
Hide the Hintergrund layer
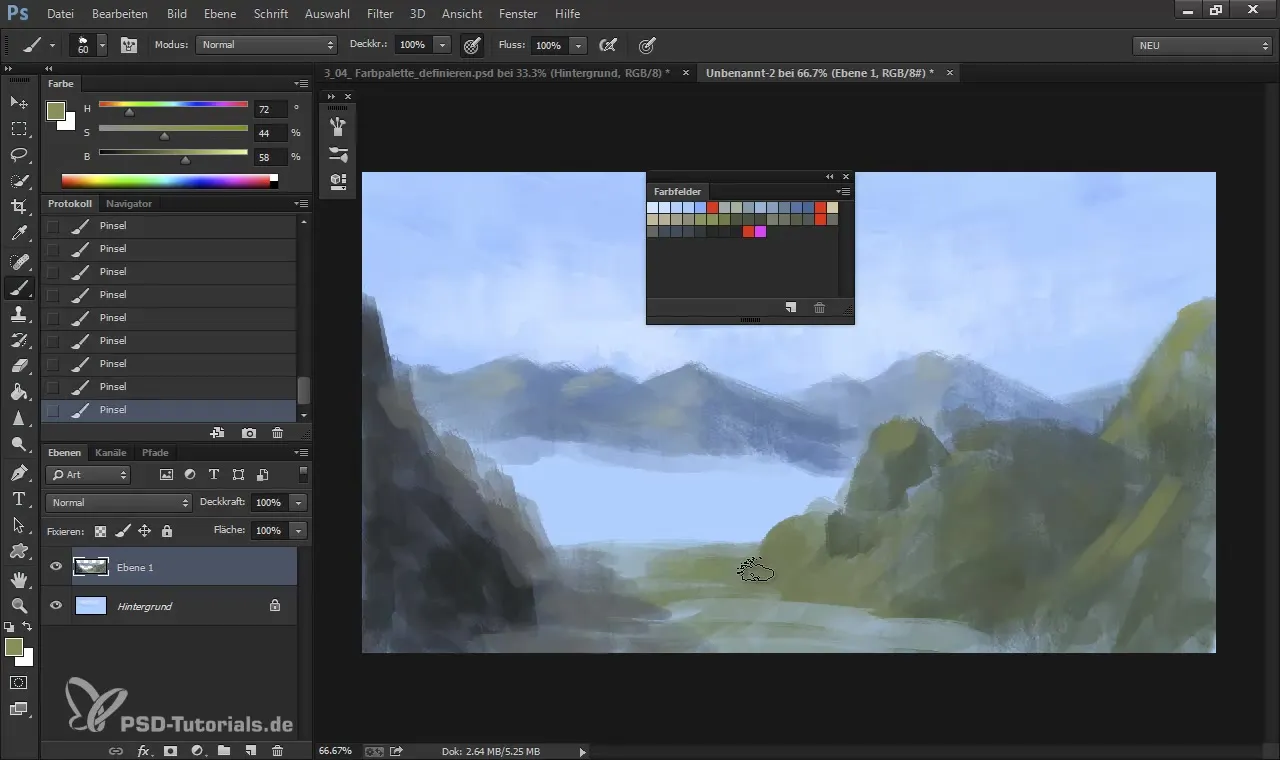(56, 605)
